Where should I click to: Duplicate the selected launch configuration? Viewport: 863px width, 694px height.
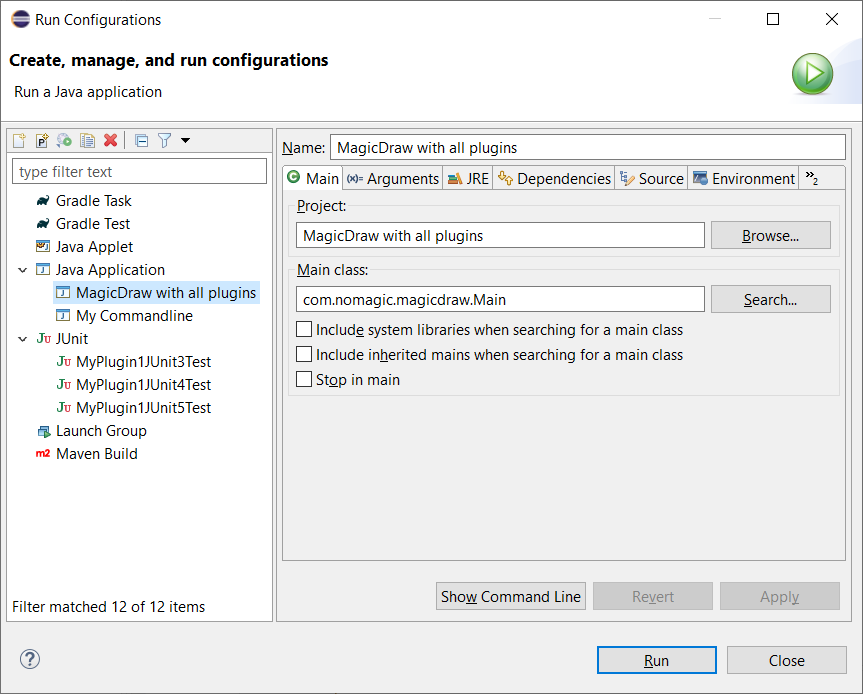pos(87,141)
